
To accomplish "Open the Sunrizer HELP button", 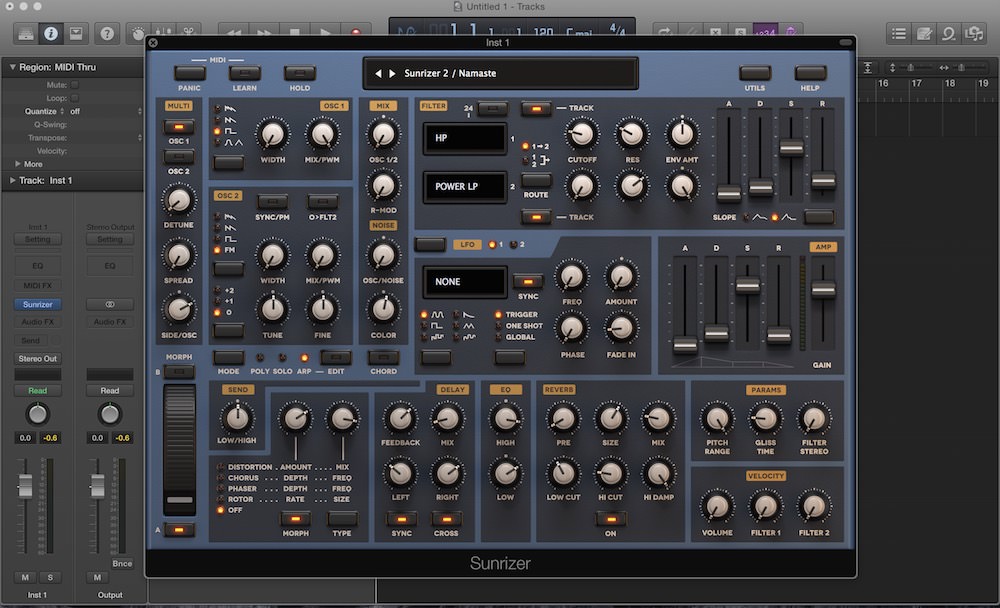I will tap(810, 73).
